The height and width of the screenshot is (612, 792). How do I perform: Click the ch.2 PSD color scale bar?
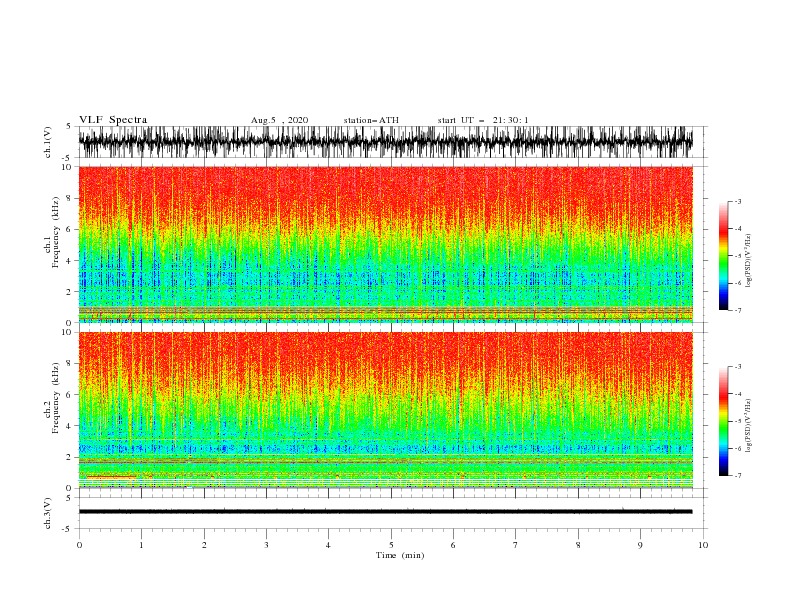tap(723, 421)
